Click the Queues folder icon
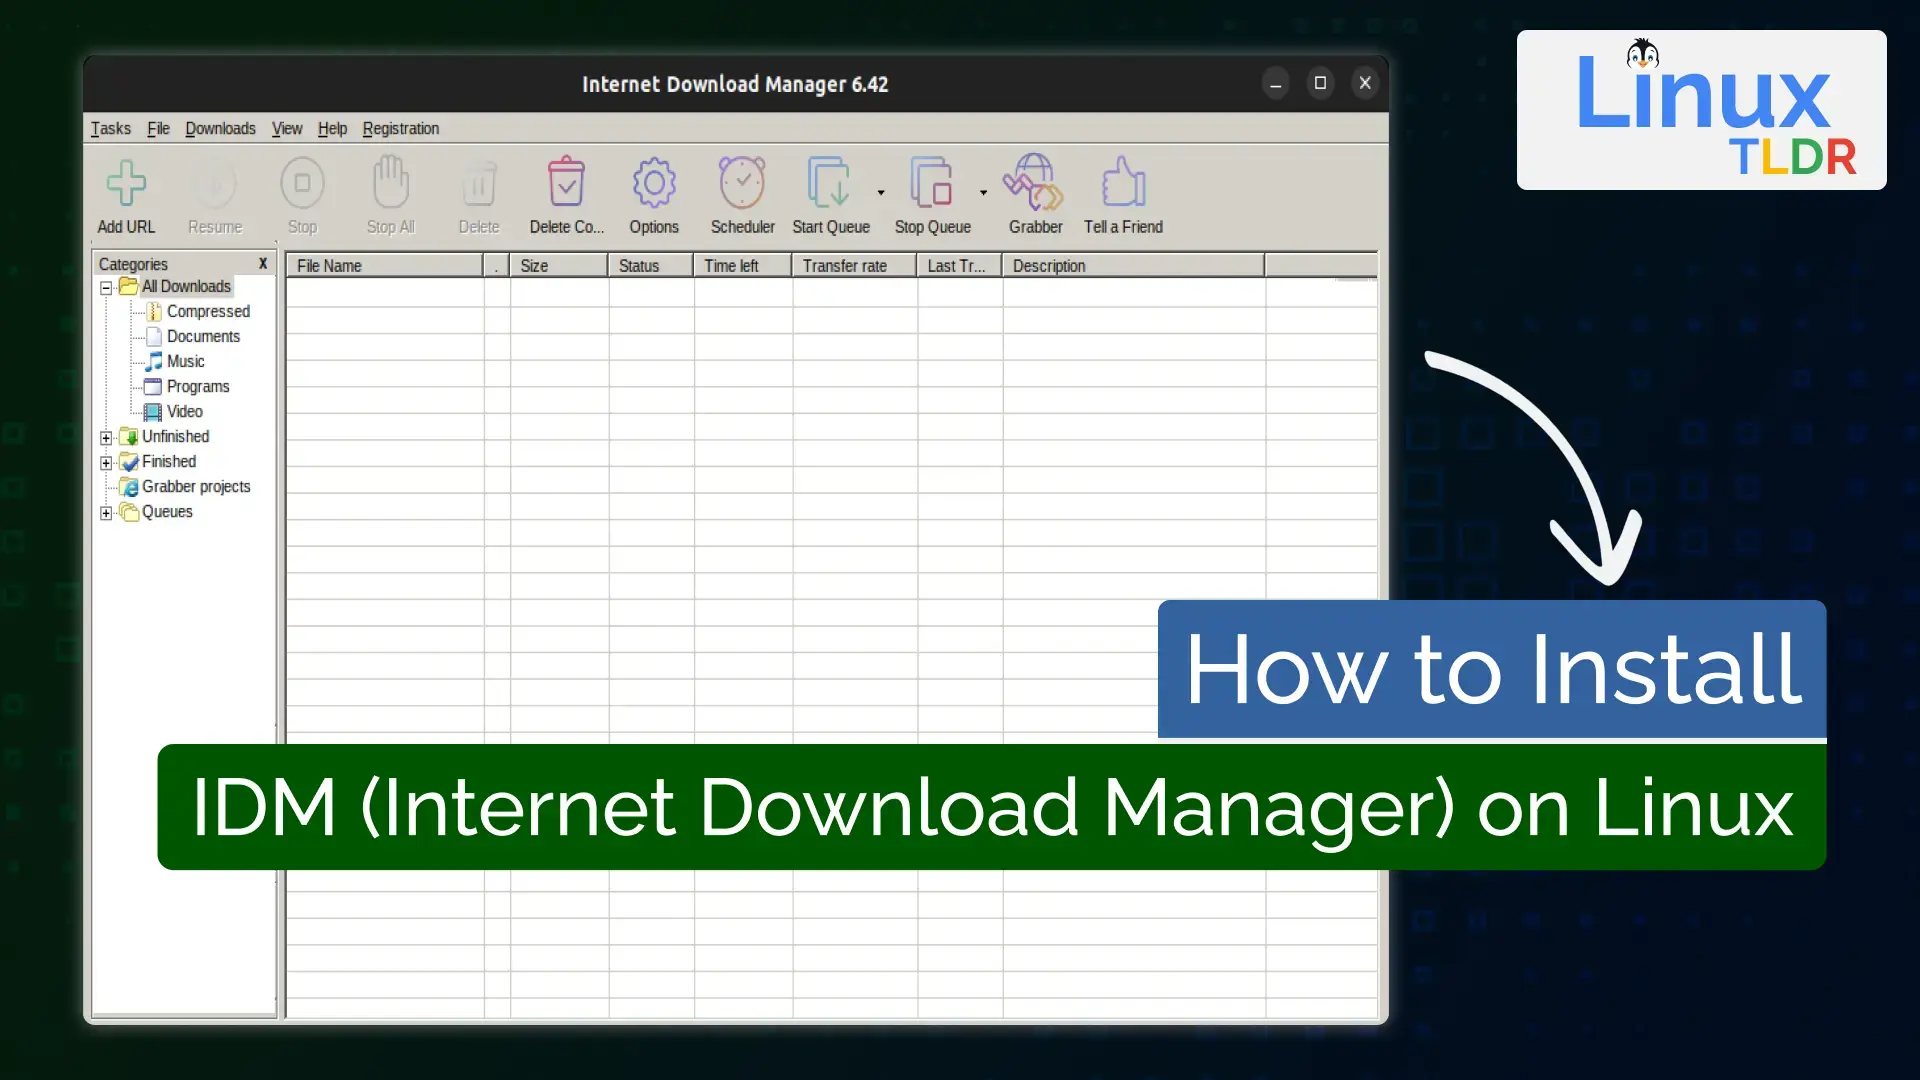This screenshot has height=1080, width=1920. pyautogui.click(x=129, y=511)
